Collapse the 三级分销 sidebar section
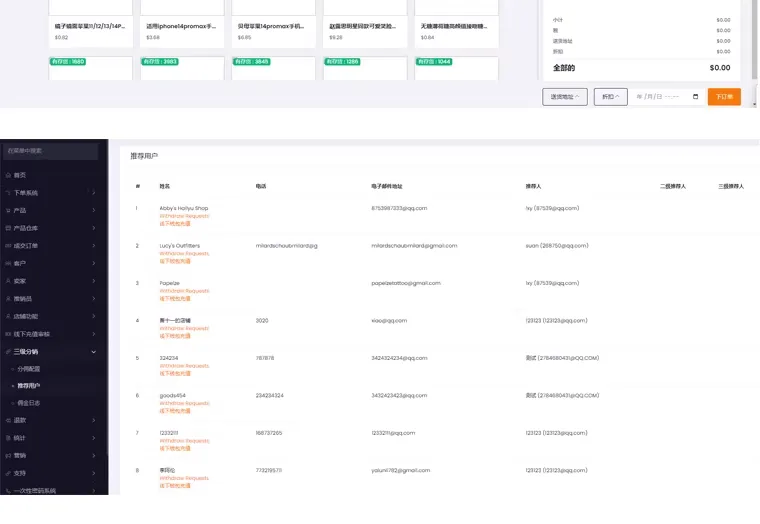Image resolution: width=760 pixels, height=524 pixels. point(93,352)
